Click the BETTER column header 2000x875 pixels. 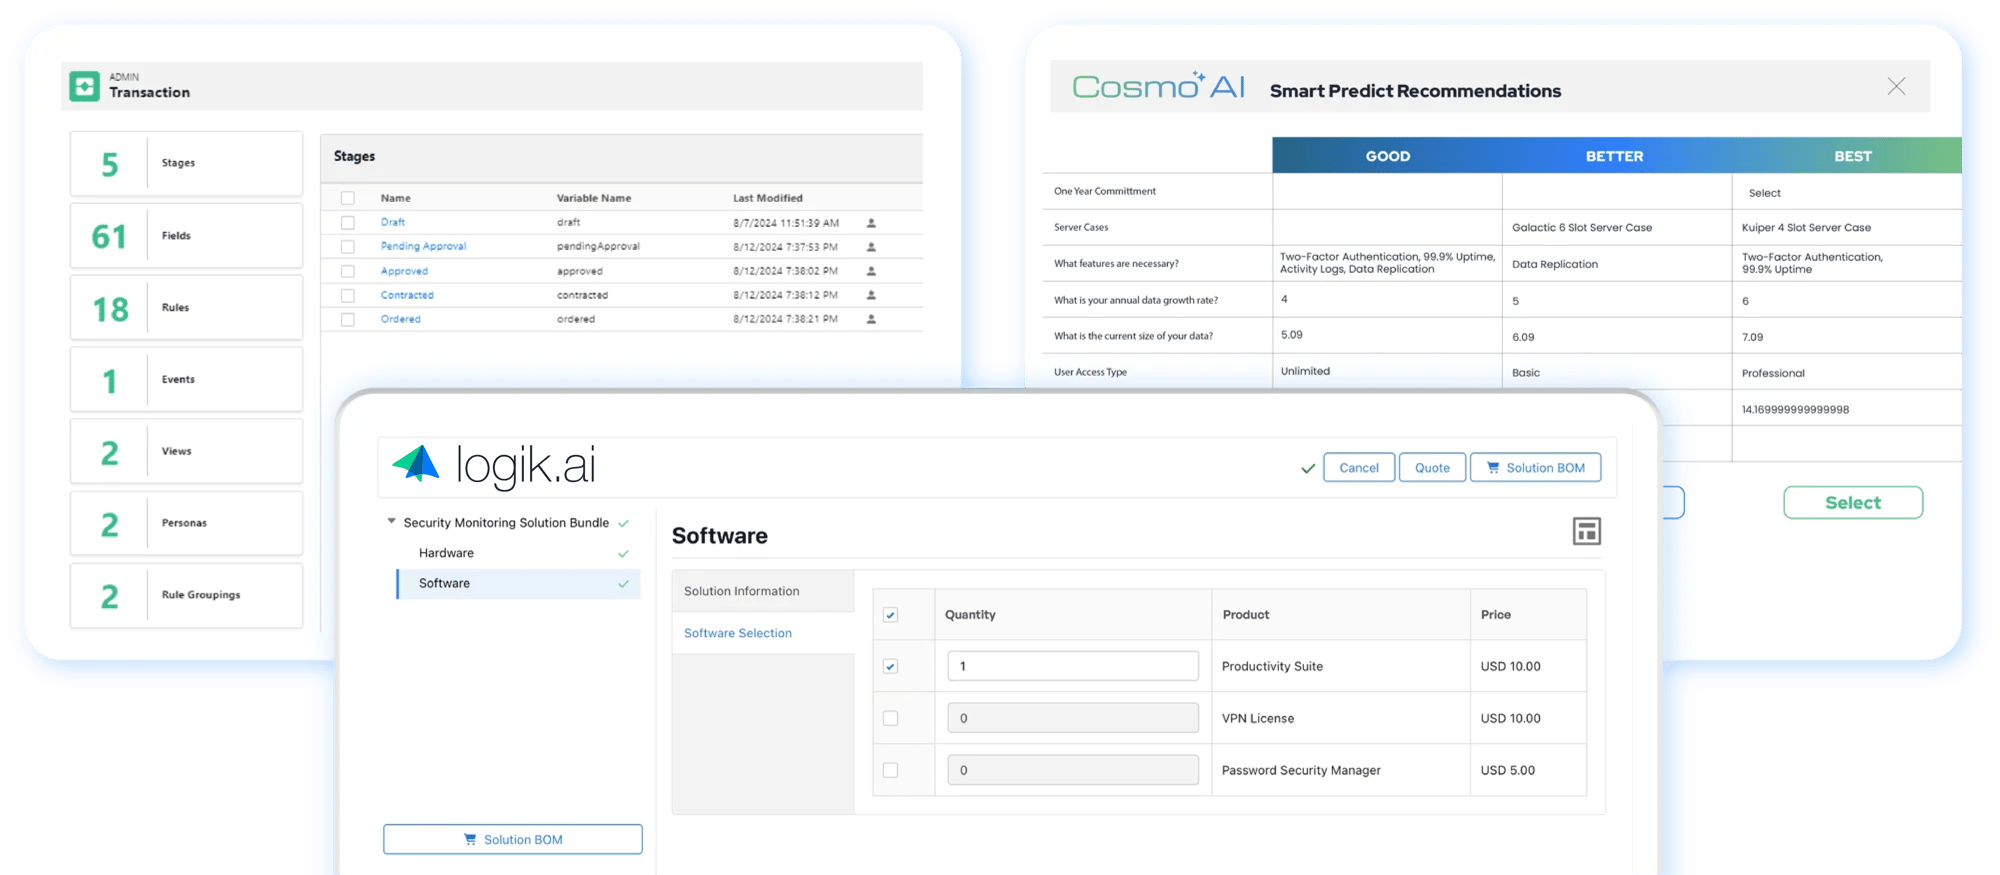[x=1615, y=156]
